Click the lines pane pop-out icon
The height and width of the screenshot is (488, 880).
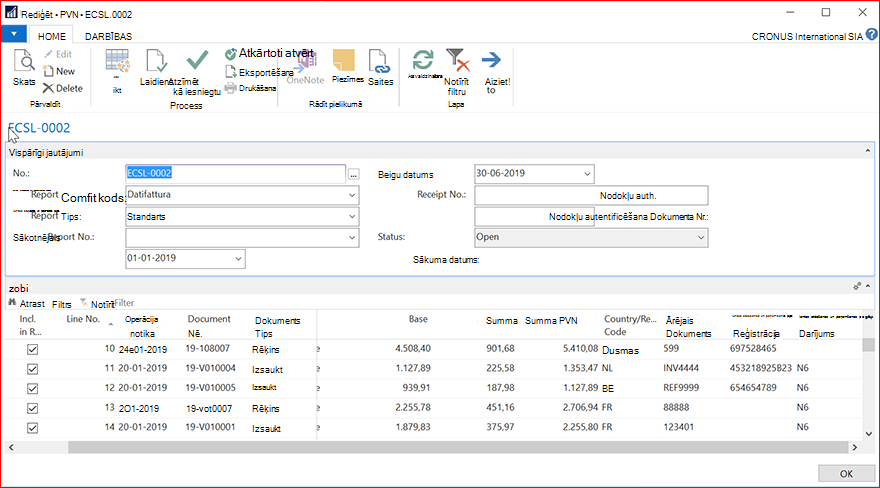(857, 286)
